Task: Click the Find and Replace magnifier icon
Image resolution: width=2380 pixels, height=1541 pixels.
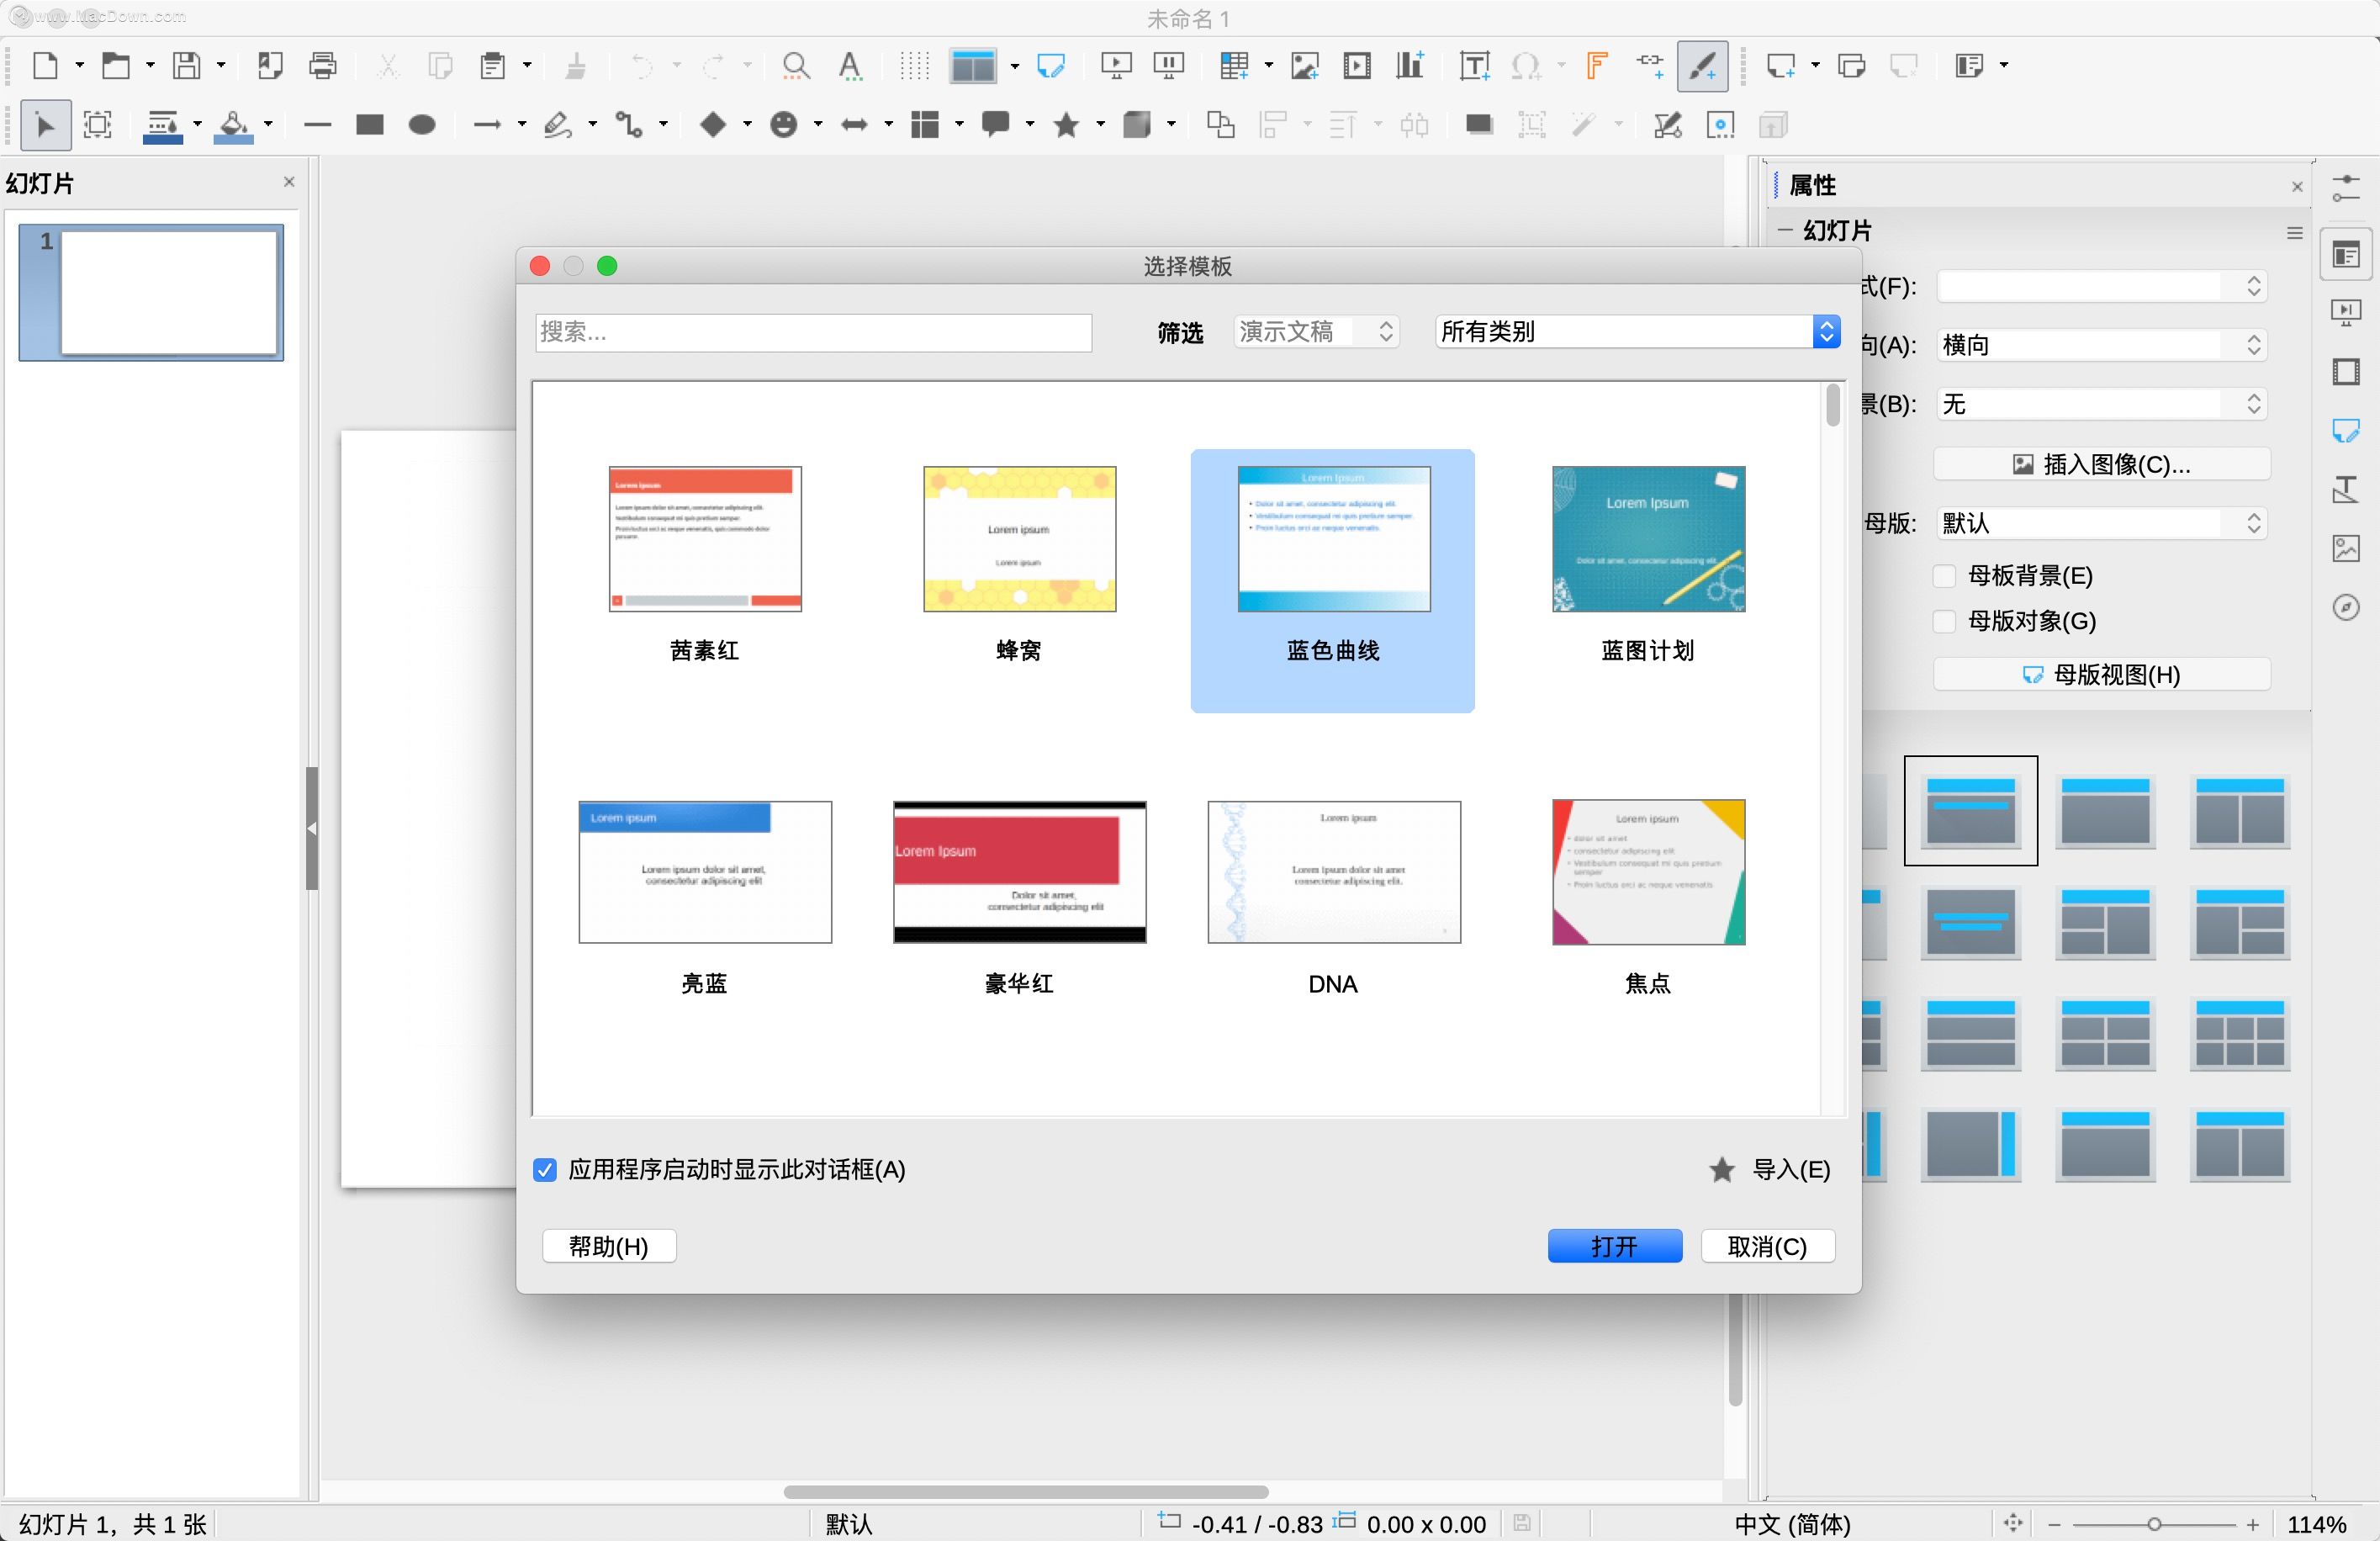Action: click(795, 66)
